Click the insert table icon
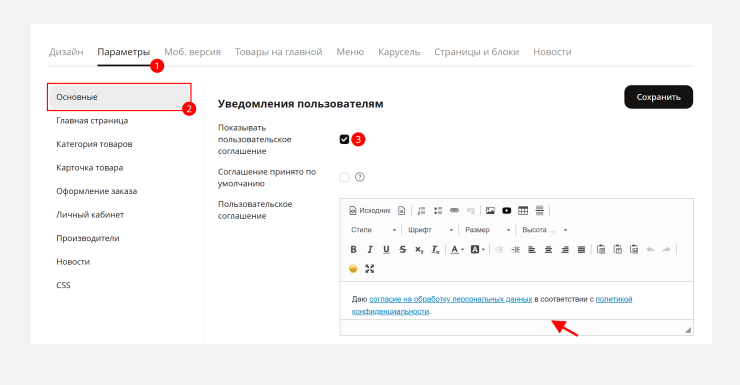Screen dimensions: 740x385 pyautogui.click(x=523, y=210)
